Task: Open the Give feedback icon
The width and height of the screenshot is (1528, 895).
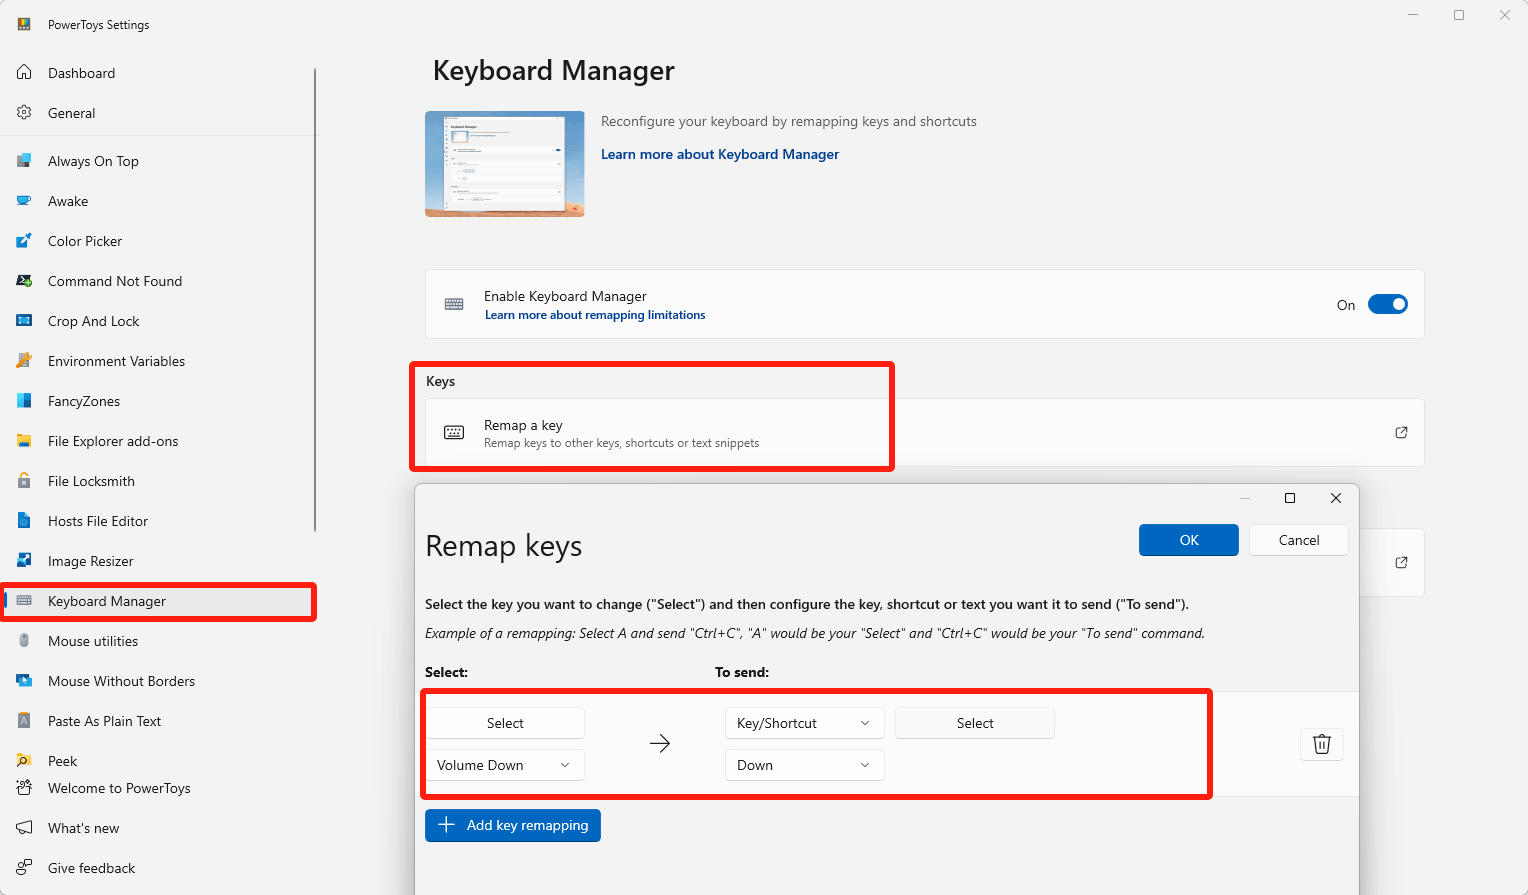Action: click(24, 868)
